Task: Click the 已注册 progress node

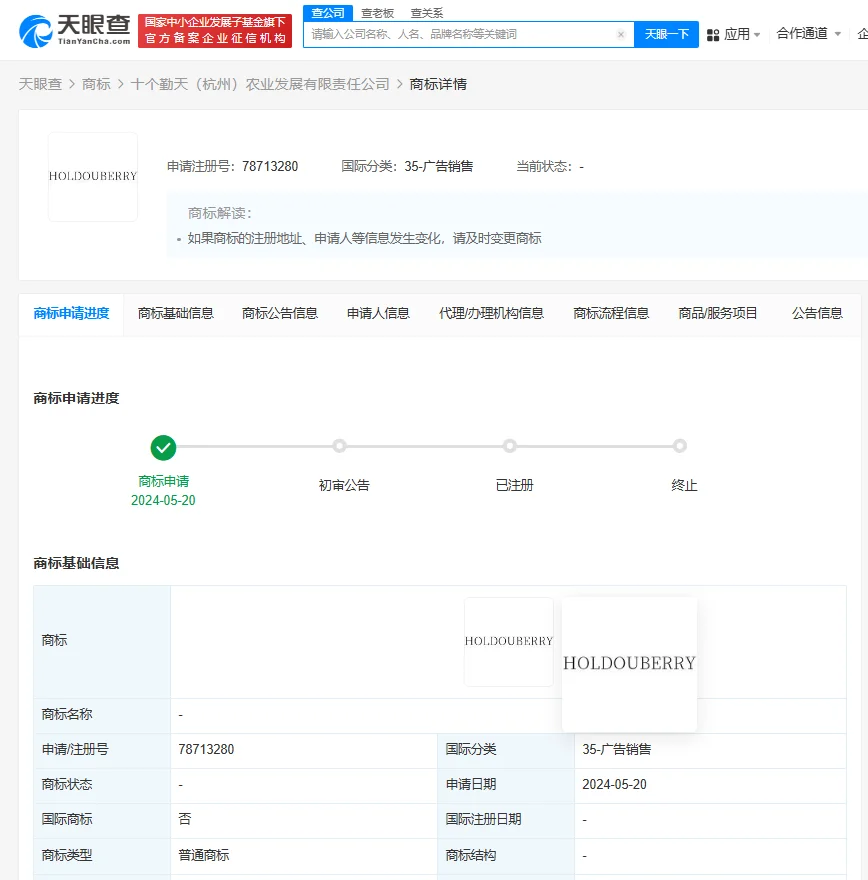Action: (510, 446)
